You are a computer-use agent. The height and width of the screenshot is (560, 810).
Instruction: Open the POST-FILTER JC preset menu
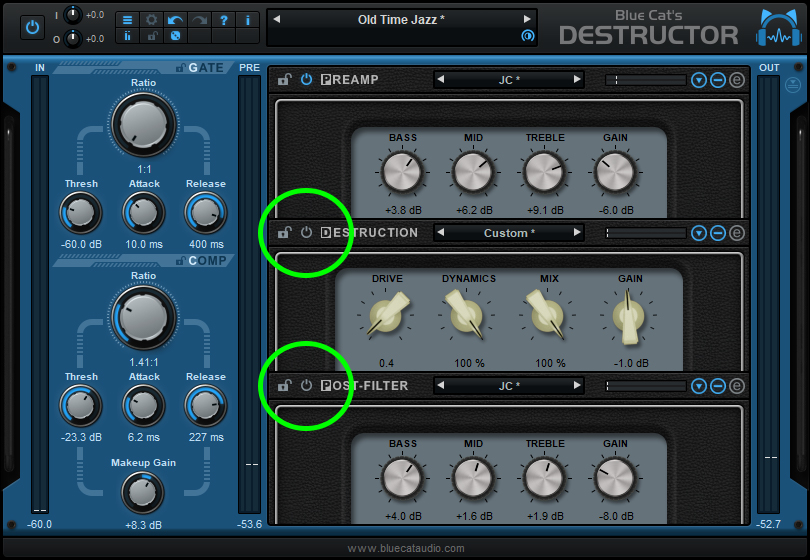tap(509, 386)
